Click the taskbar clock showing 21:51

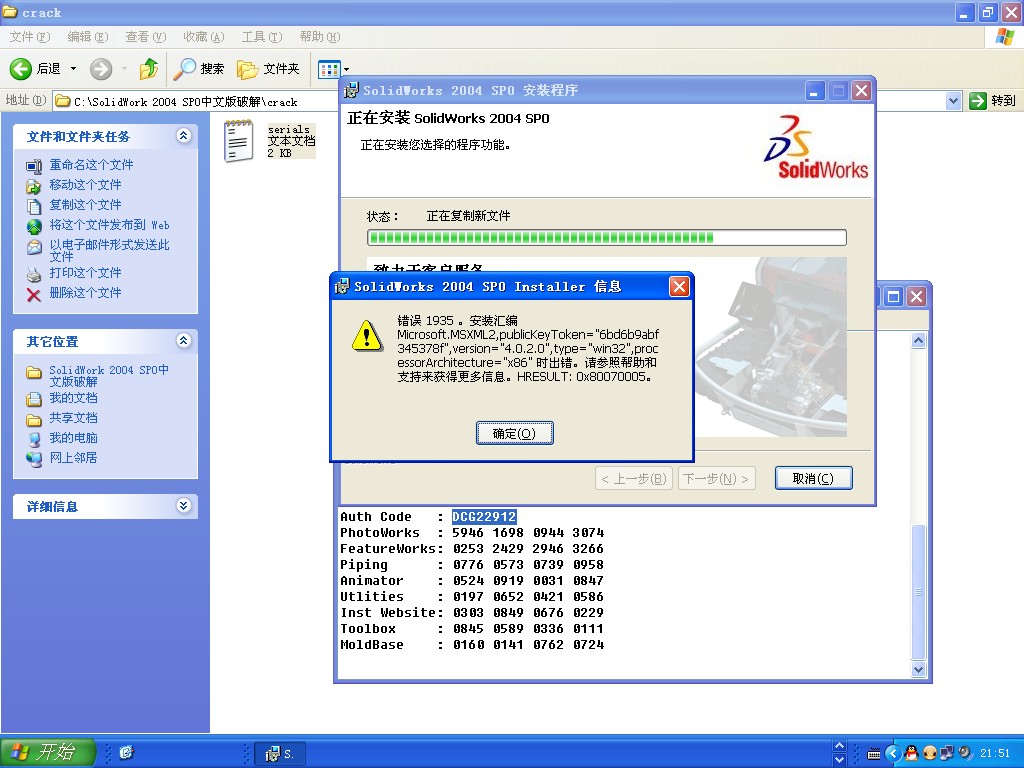click(995, 753)
